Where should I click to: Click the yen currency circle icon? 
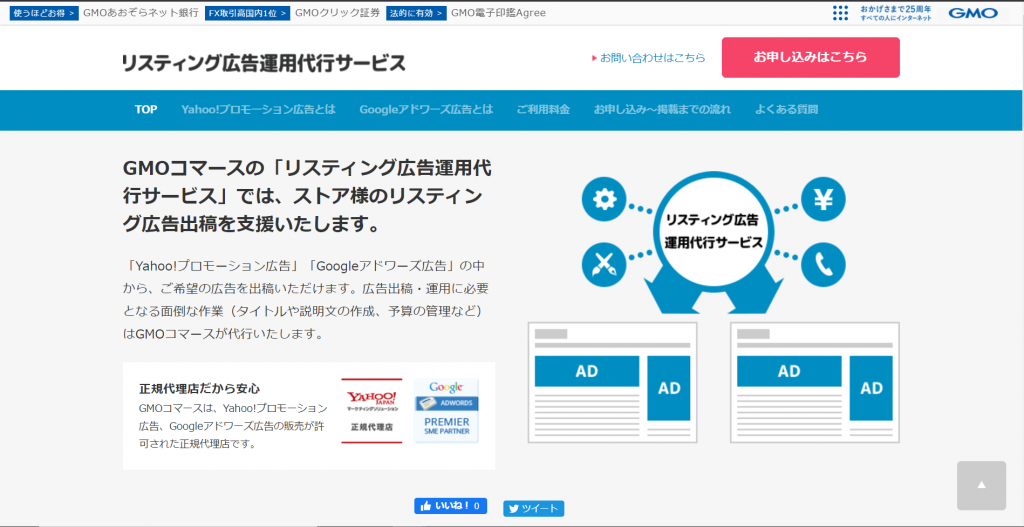tap(823, 199)
